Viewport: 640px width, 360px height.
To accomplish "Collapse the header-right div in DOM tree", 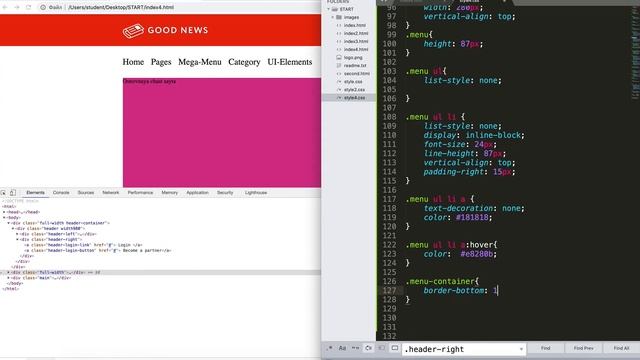I will click(17, 240).
